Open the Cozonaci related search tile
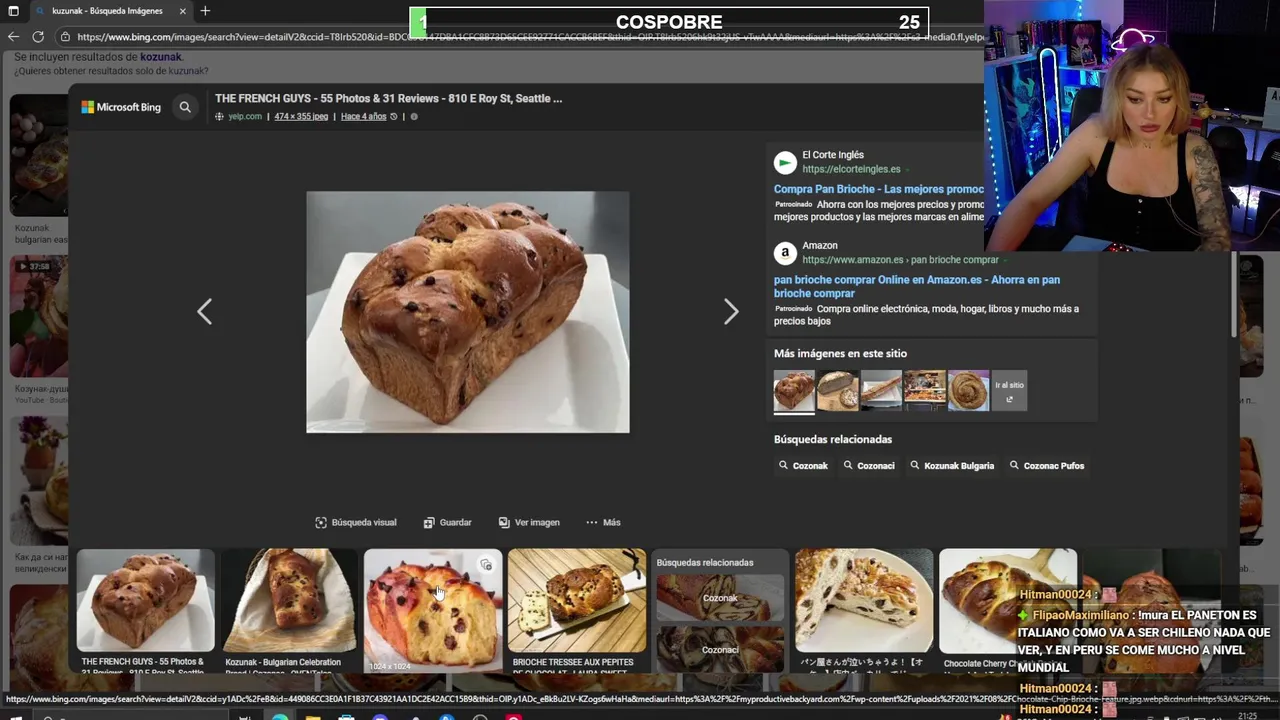This screenshot has width=1280, height=720. click(x=720, y=649)
